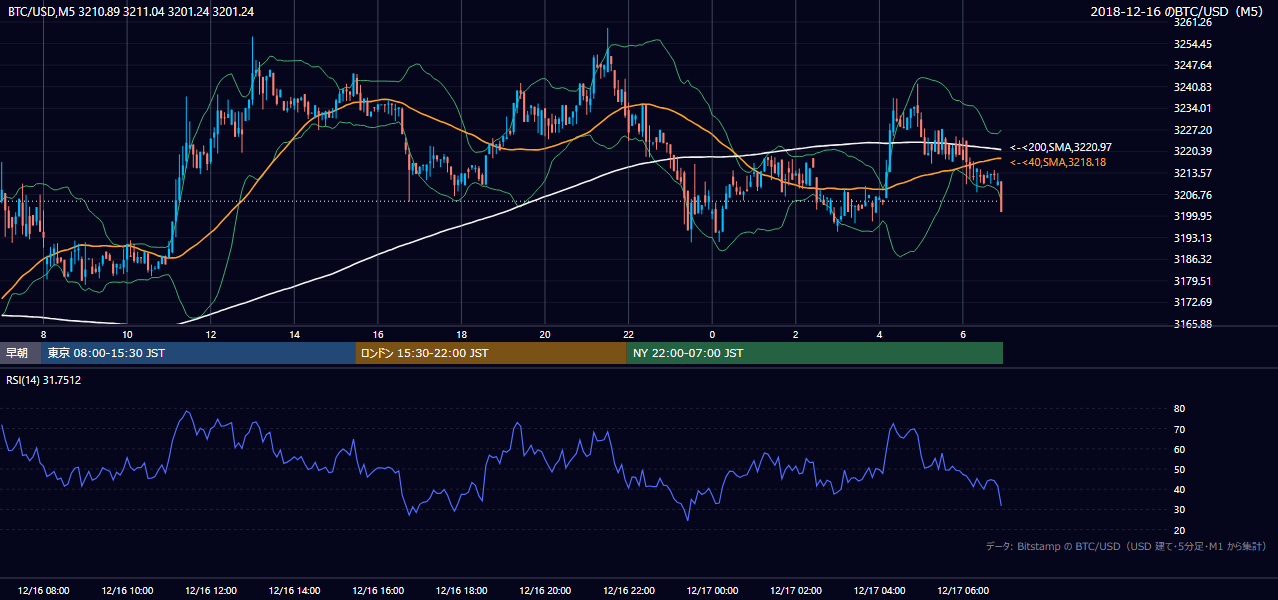
Task: Click the 12/16 18:00 time label
Action: click(x=461, y=591)
